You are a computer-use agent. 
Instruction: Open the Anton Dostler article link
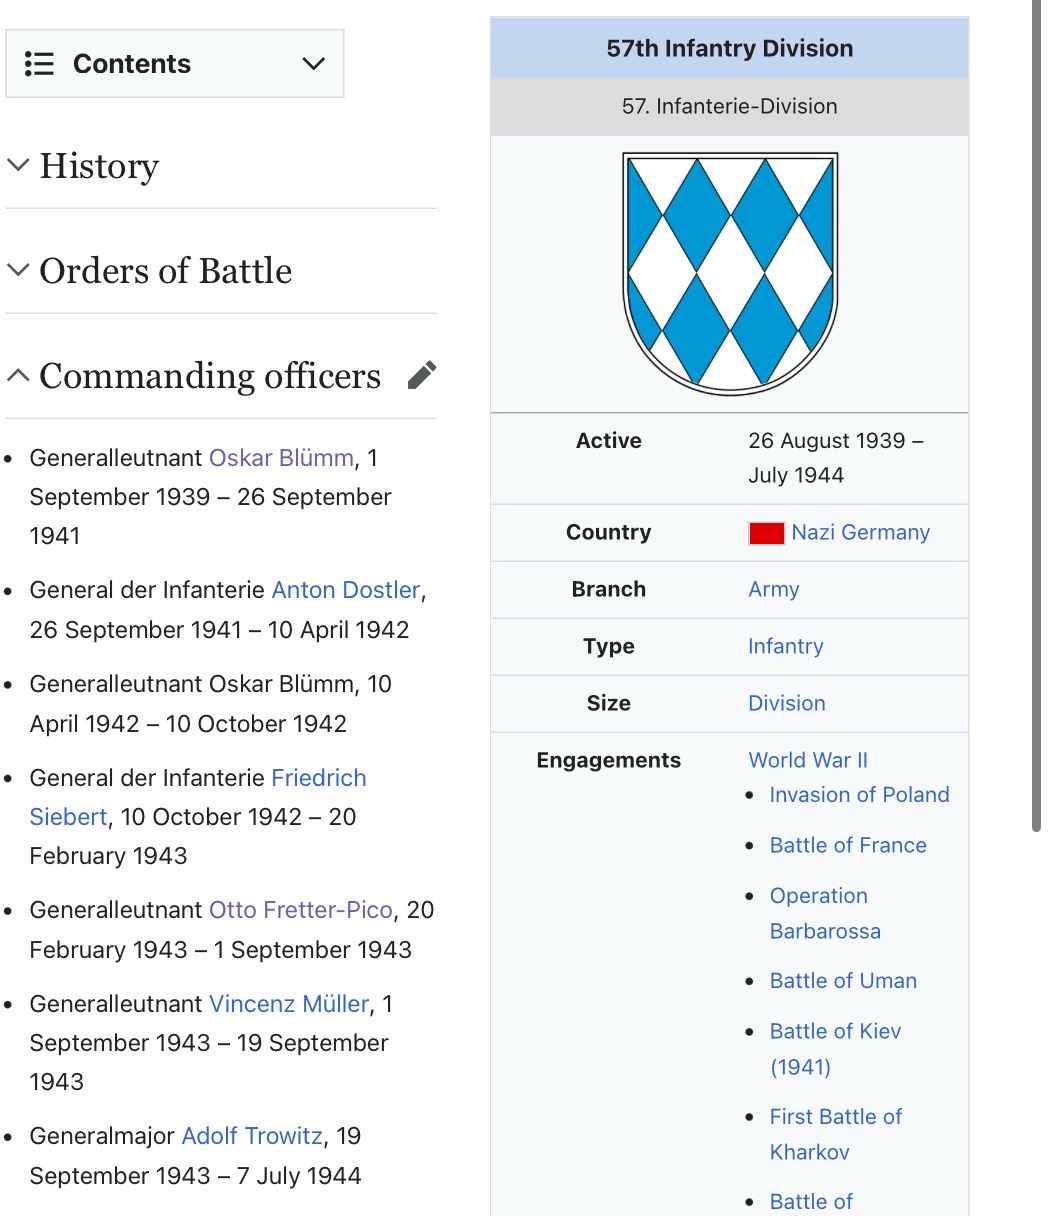pyautogui.click(x=346, y=590)
